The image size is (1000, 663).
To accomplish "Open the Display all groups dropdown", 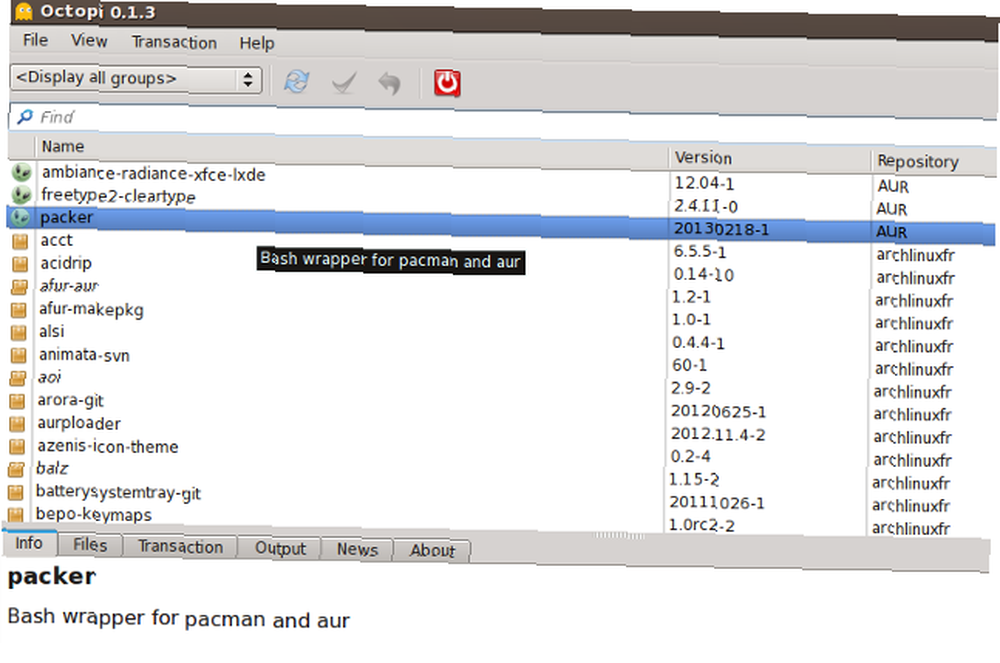I will (136, 79).
